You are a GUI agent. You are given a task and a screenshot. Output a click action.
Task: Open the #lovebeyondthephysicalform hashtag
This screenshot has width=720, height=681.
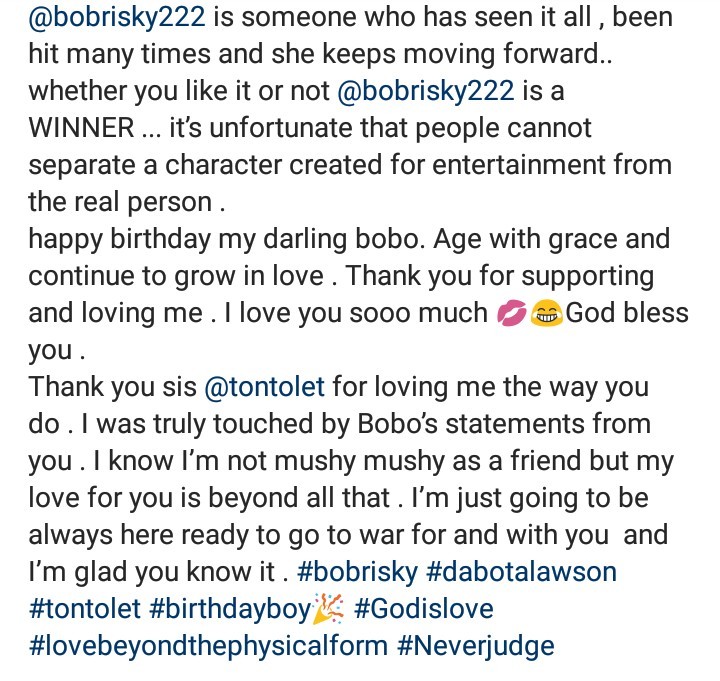point(208,645)
